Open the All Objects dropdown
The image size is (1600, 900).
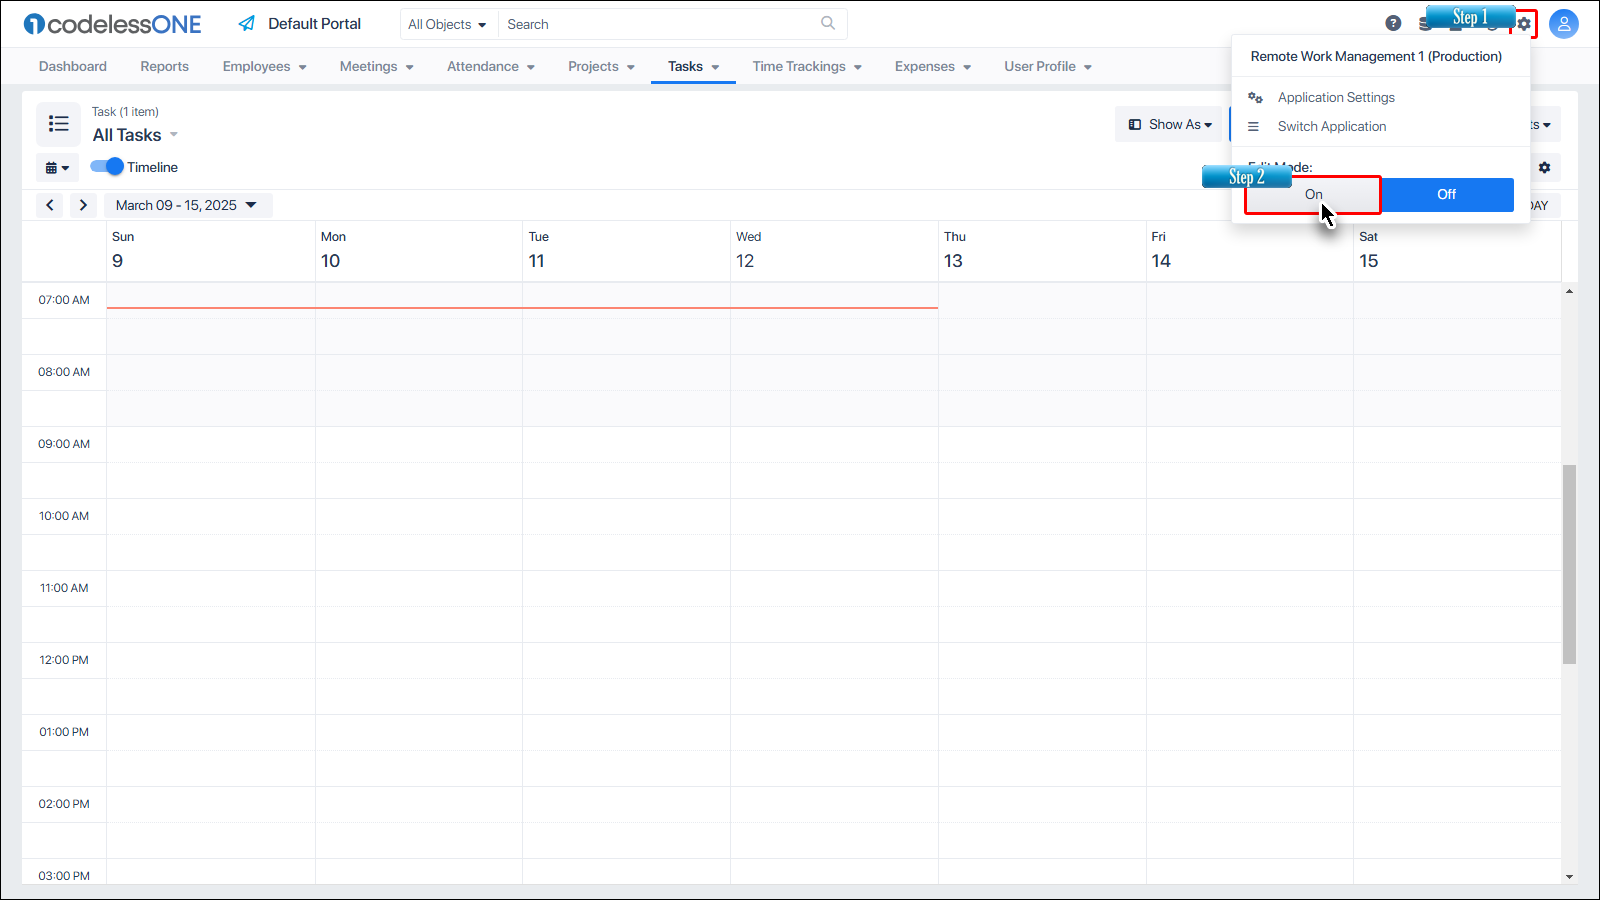point(447,24)
